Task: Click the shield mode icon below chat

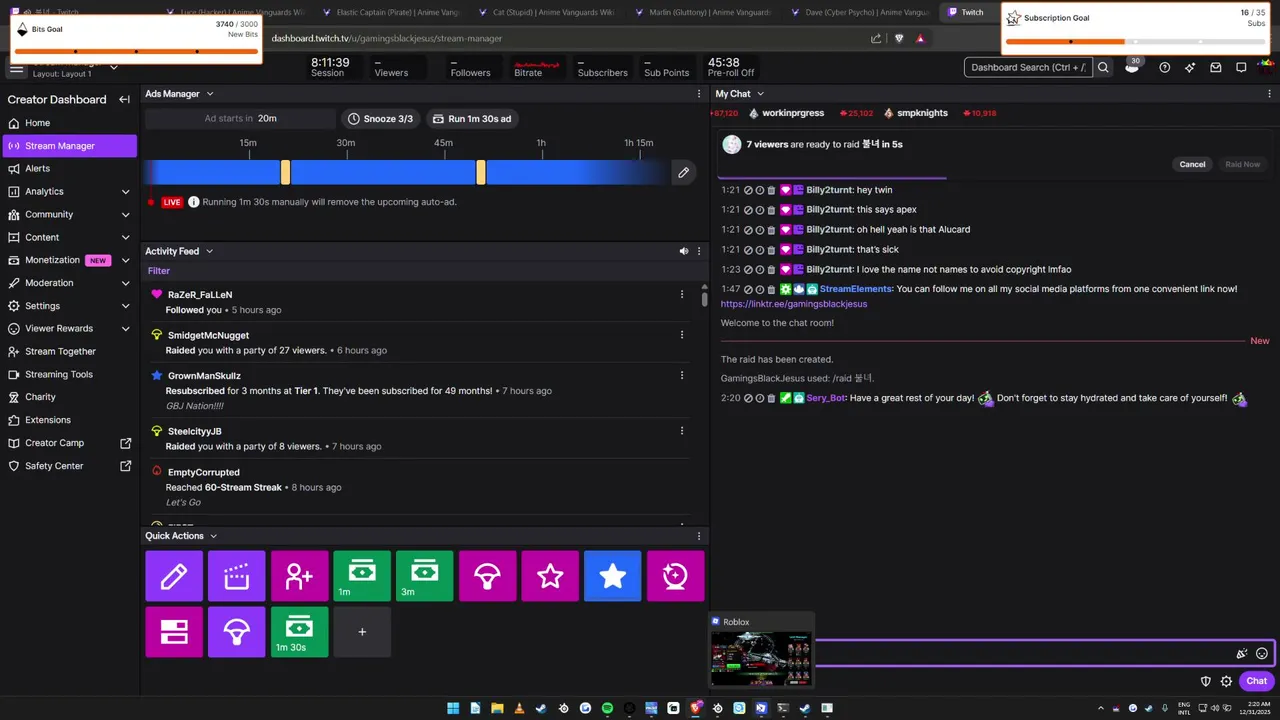Action: point(1207,681)
